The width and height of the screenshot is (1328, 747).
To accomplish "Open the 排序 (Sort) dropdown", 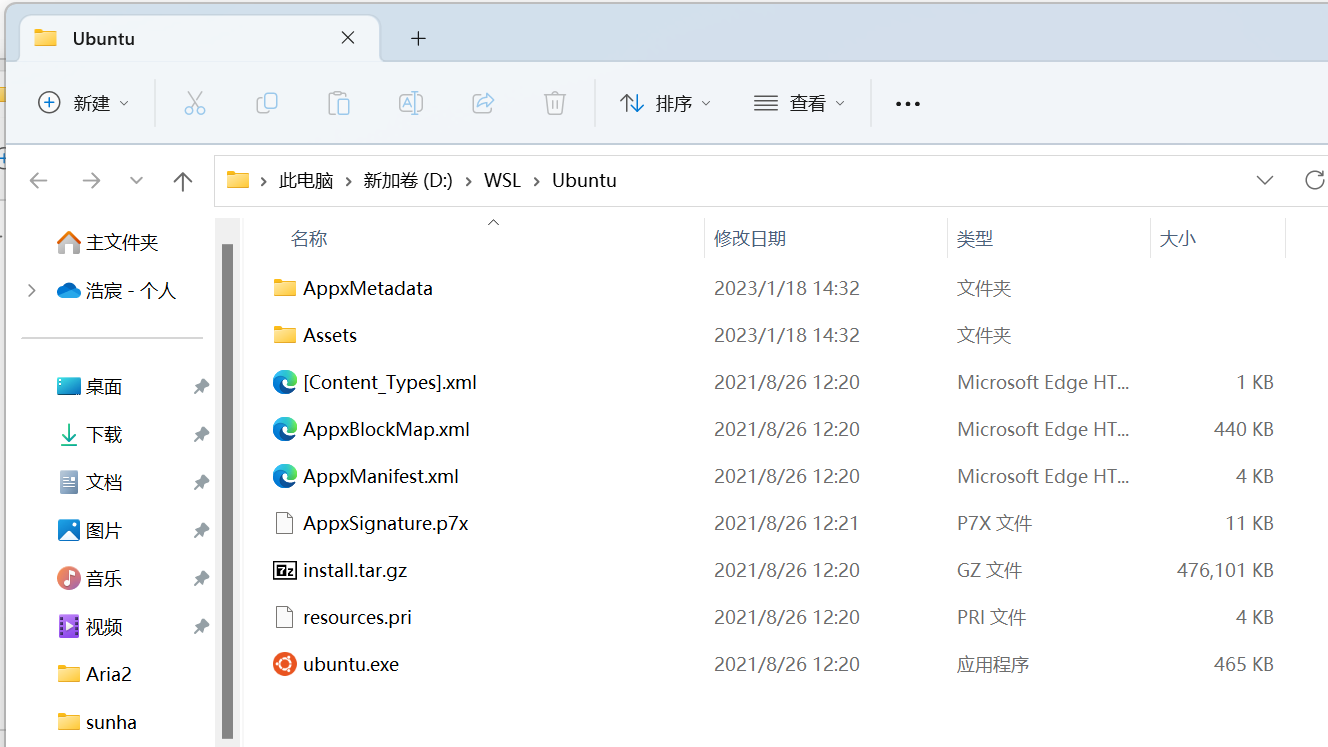I will [665, 103].
